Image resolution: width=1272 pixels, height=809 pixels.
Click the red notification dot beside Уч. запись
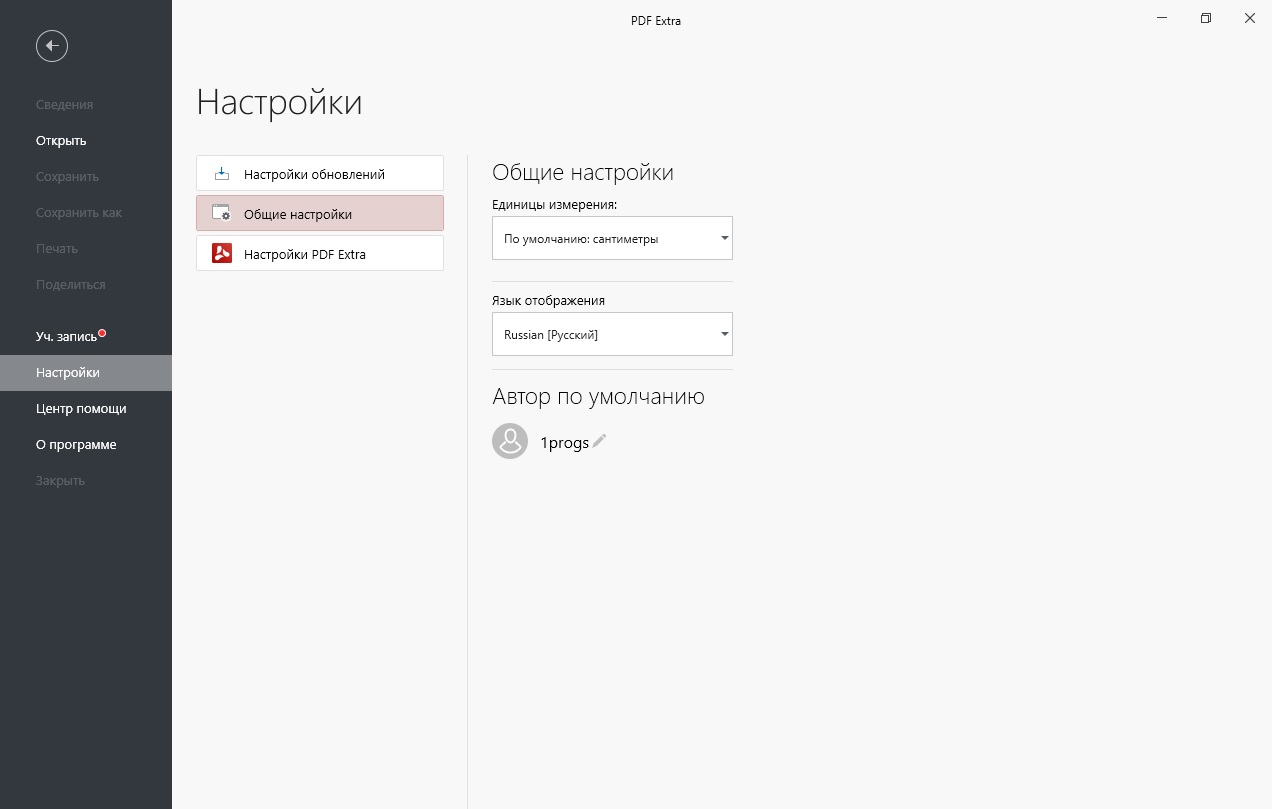pyautogui.click(x=102, y=333)
